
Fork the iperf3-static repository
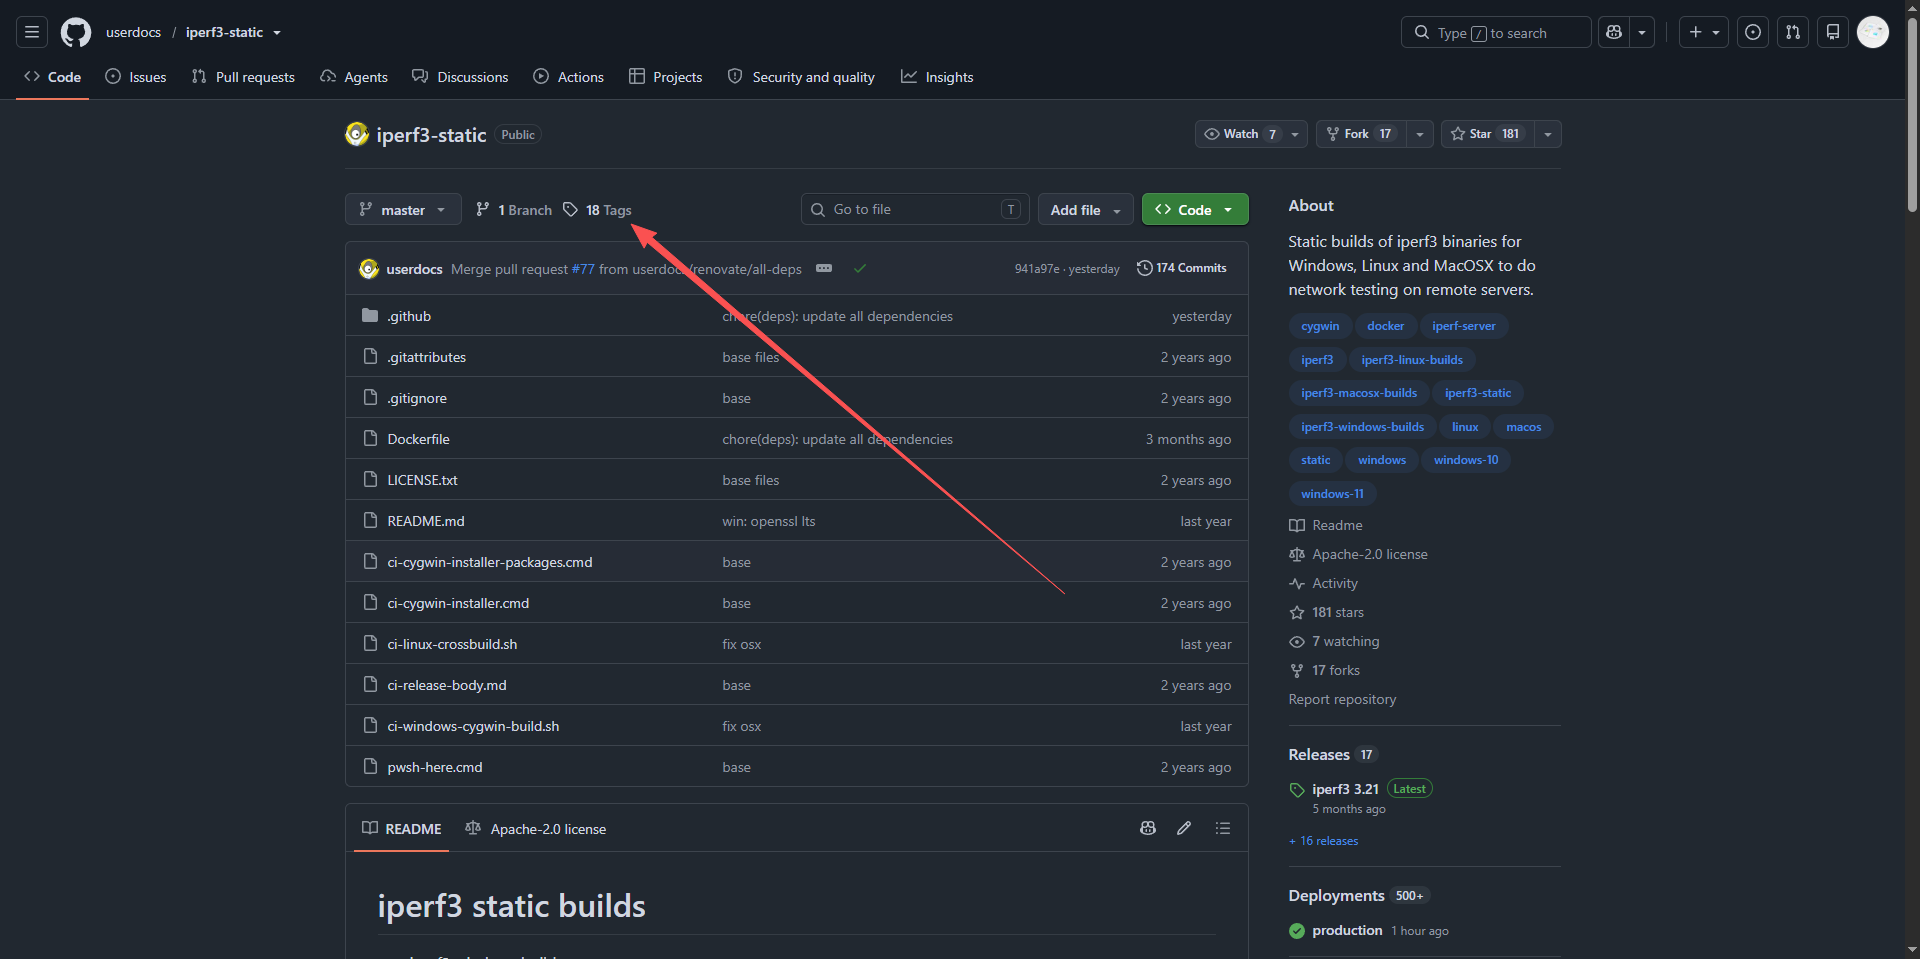click(x=1361, y=134)
